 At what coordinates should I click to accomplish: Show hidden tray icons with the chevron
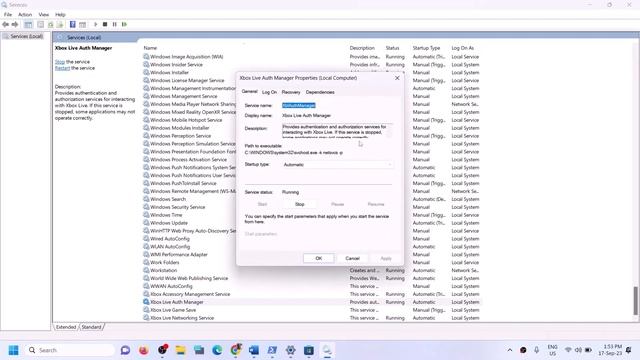coord(510,350)
